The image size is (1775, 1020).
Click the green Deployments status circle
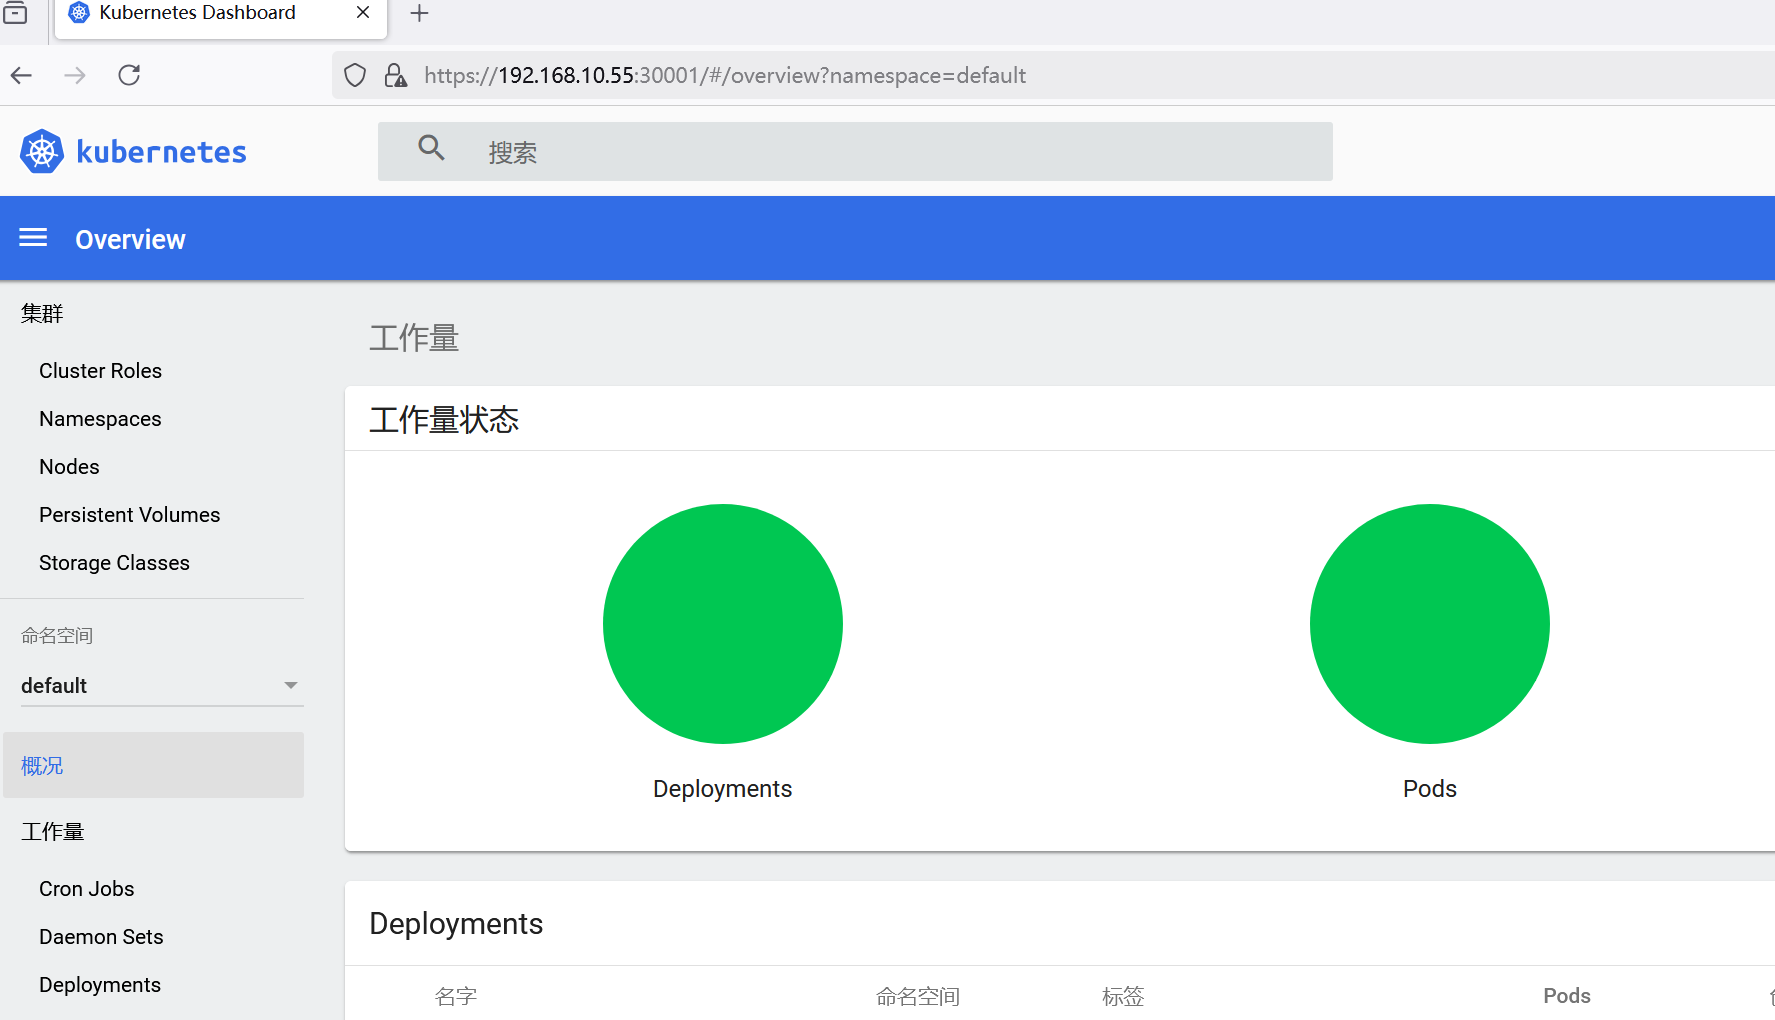722,623
